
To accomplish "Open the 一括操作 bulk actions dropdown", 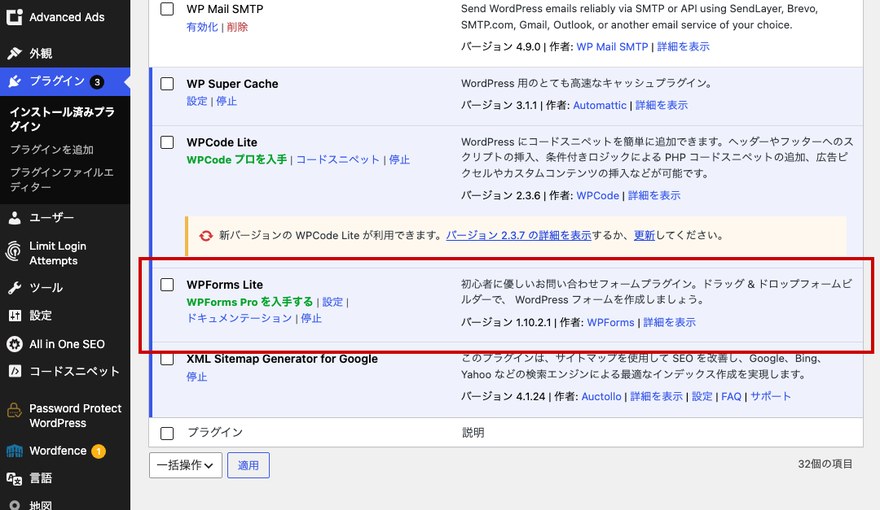I will pos(185,465).
